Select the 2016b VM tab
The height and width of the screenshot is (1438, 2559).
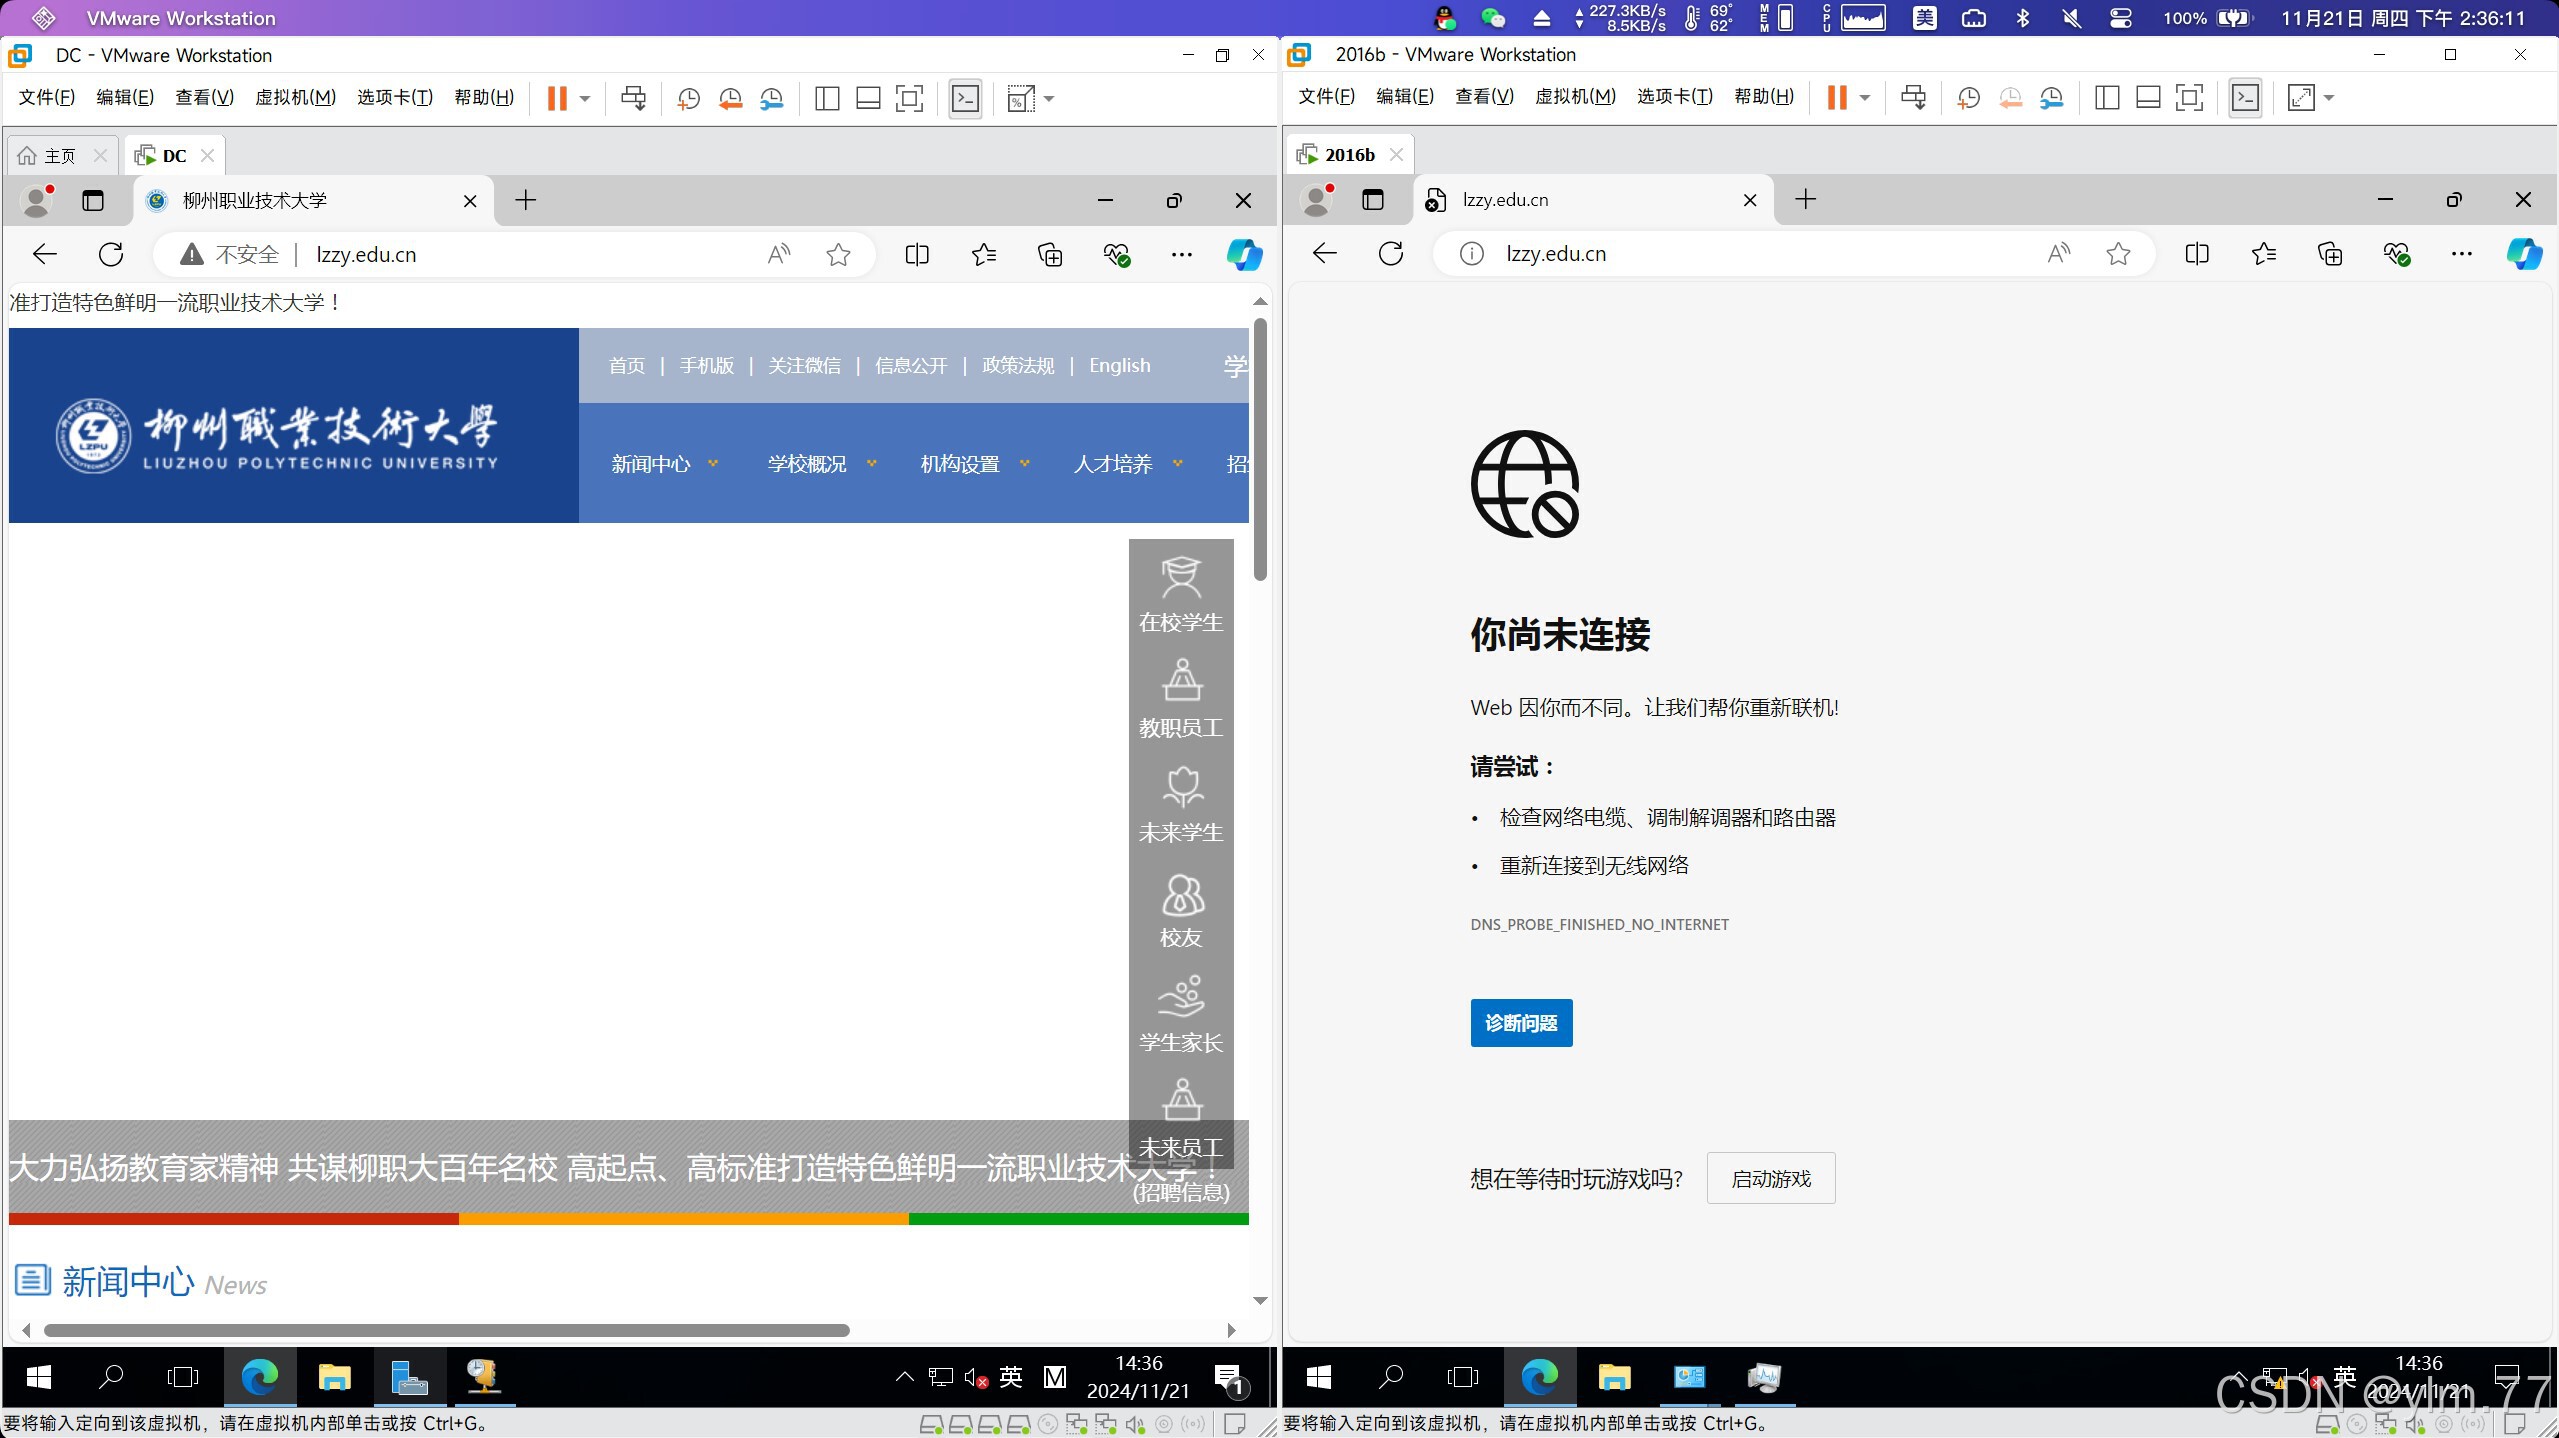point(1348,154)
